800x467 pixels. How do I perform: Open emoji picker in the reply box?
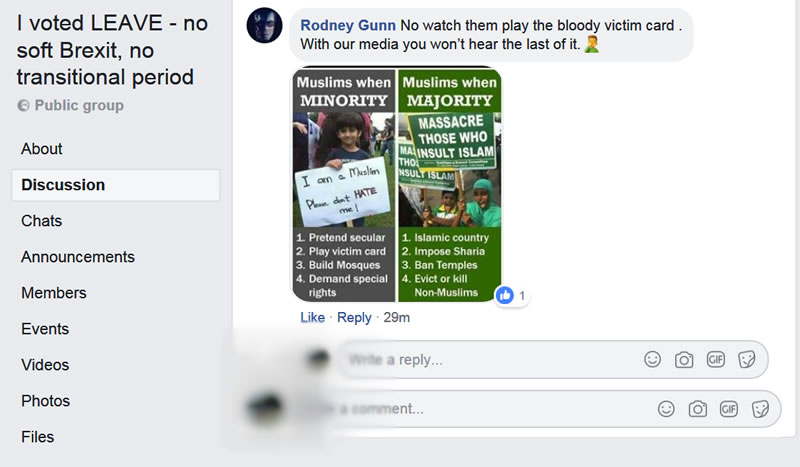pyautogui.click(x=652, y=360)
